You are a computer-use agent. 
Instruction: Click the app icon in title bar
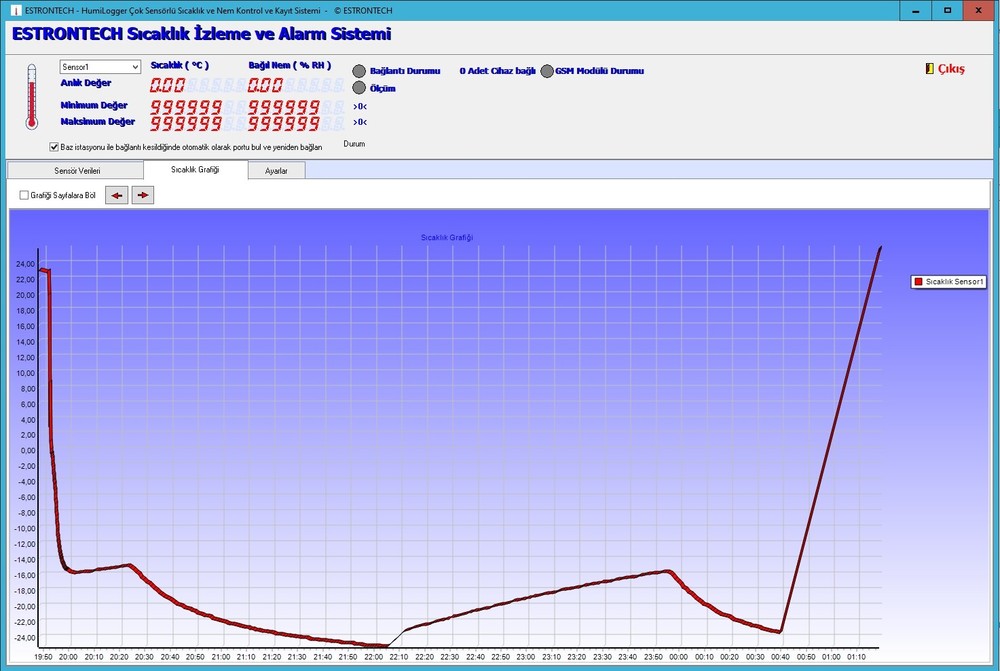(x=10, y=10)
